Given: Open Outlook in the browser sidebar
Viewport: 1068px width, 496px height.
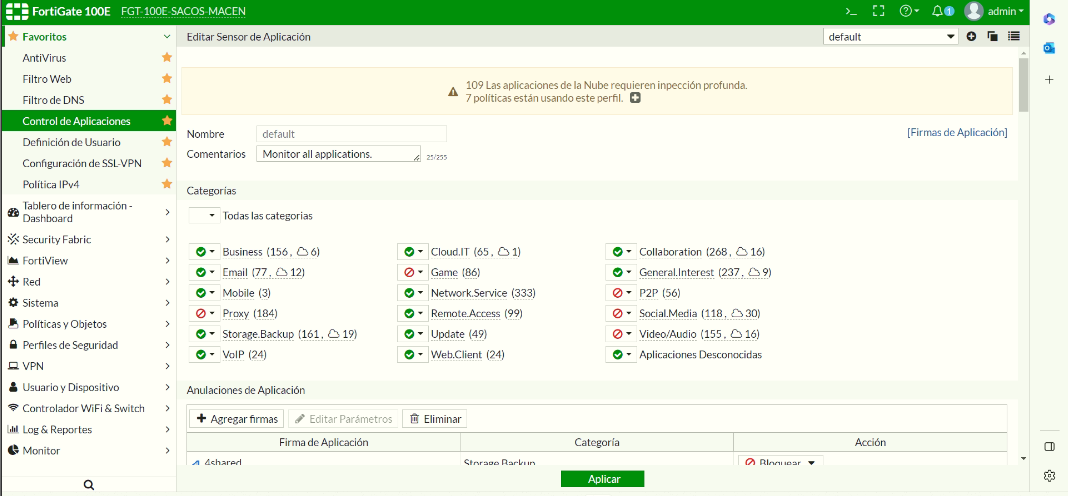Looking at the screenshot, I should point(1049,48).
